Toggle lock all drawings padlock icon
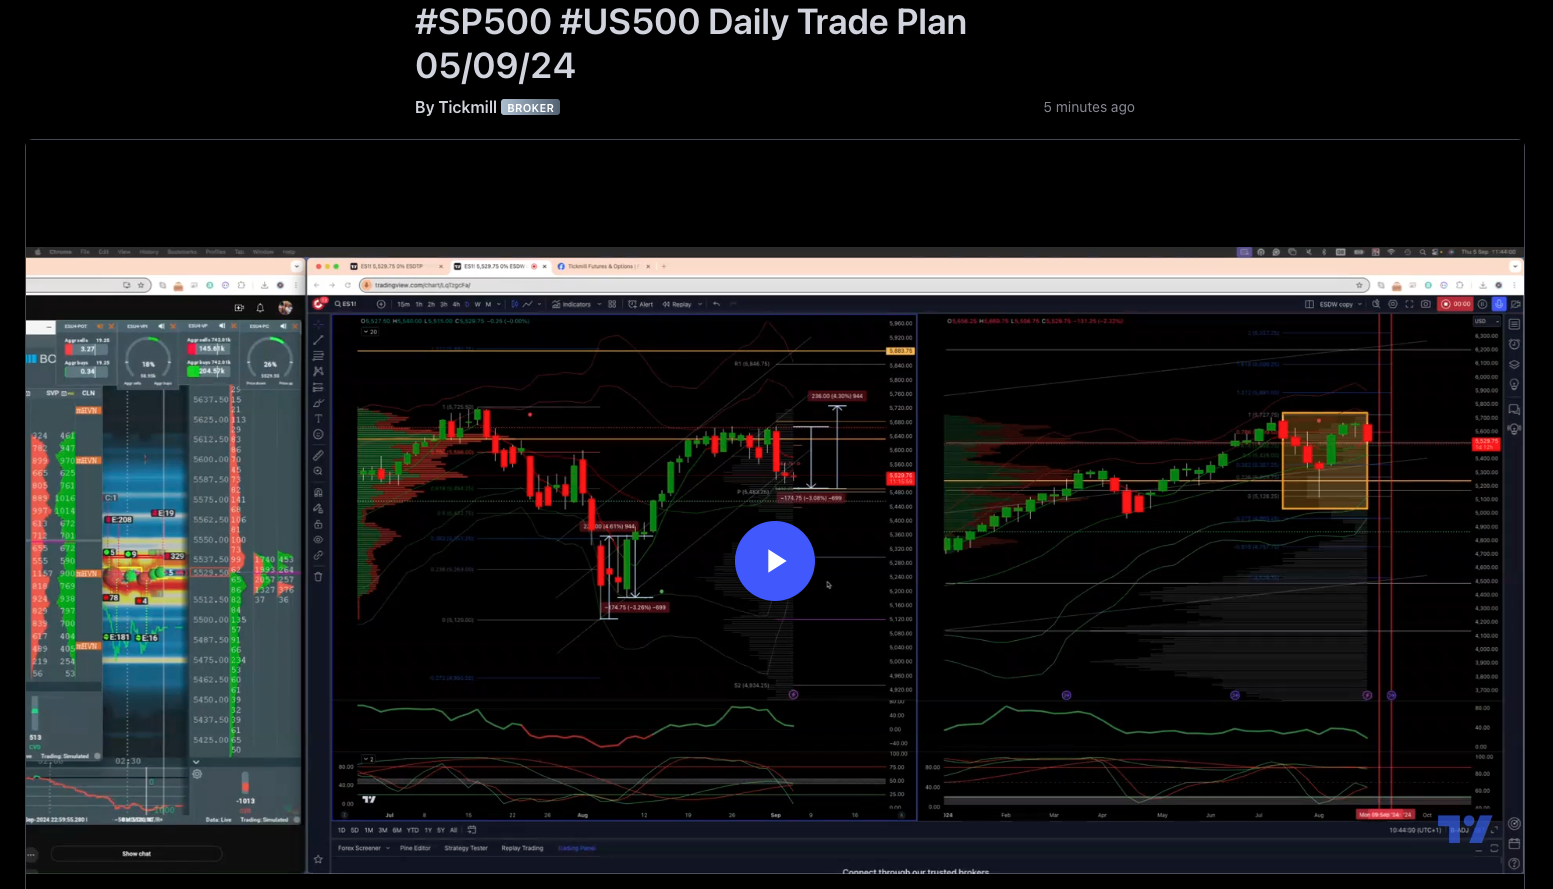The height and width of the screenshot is (889, 1553). point(318,524)
